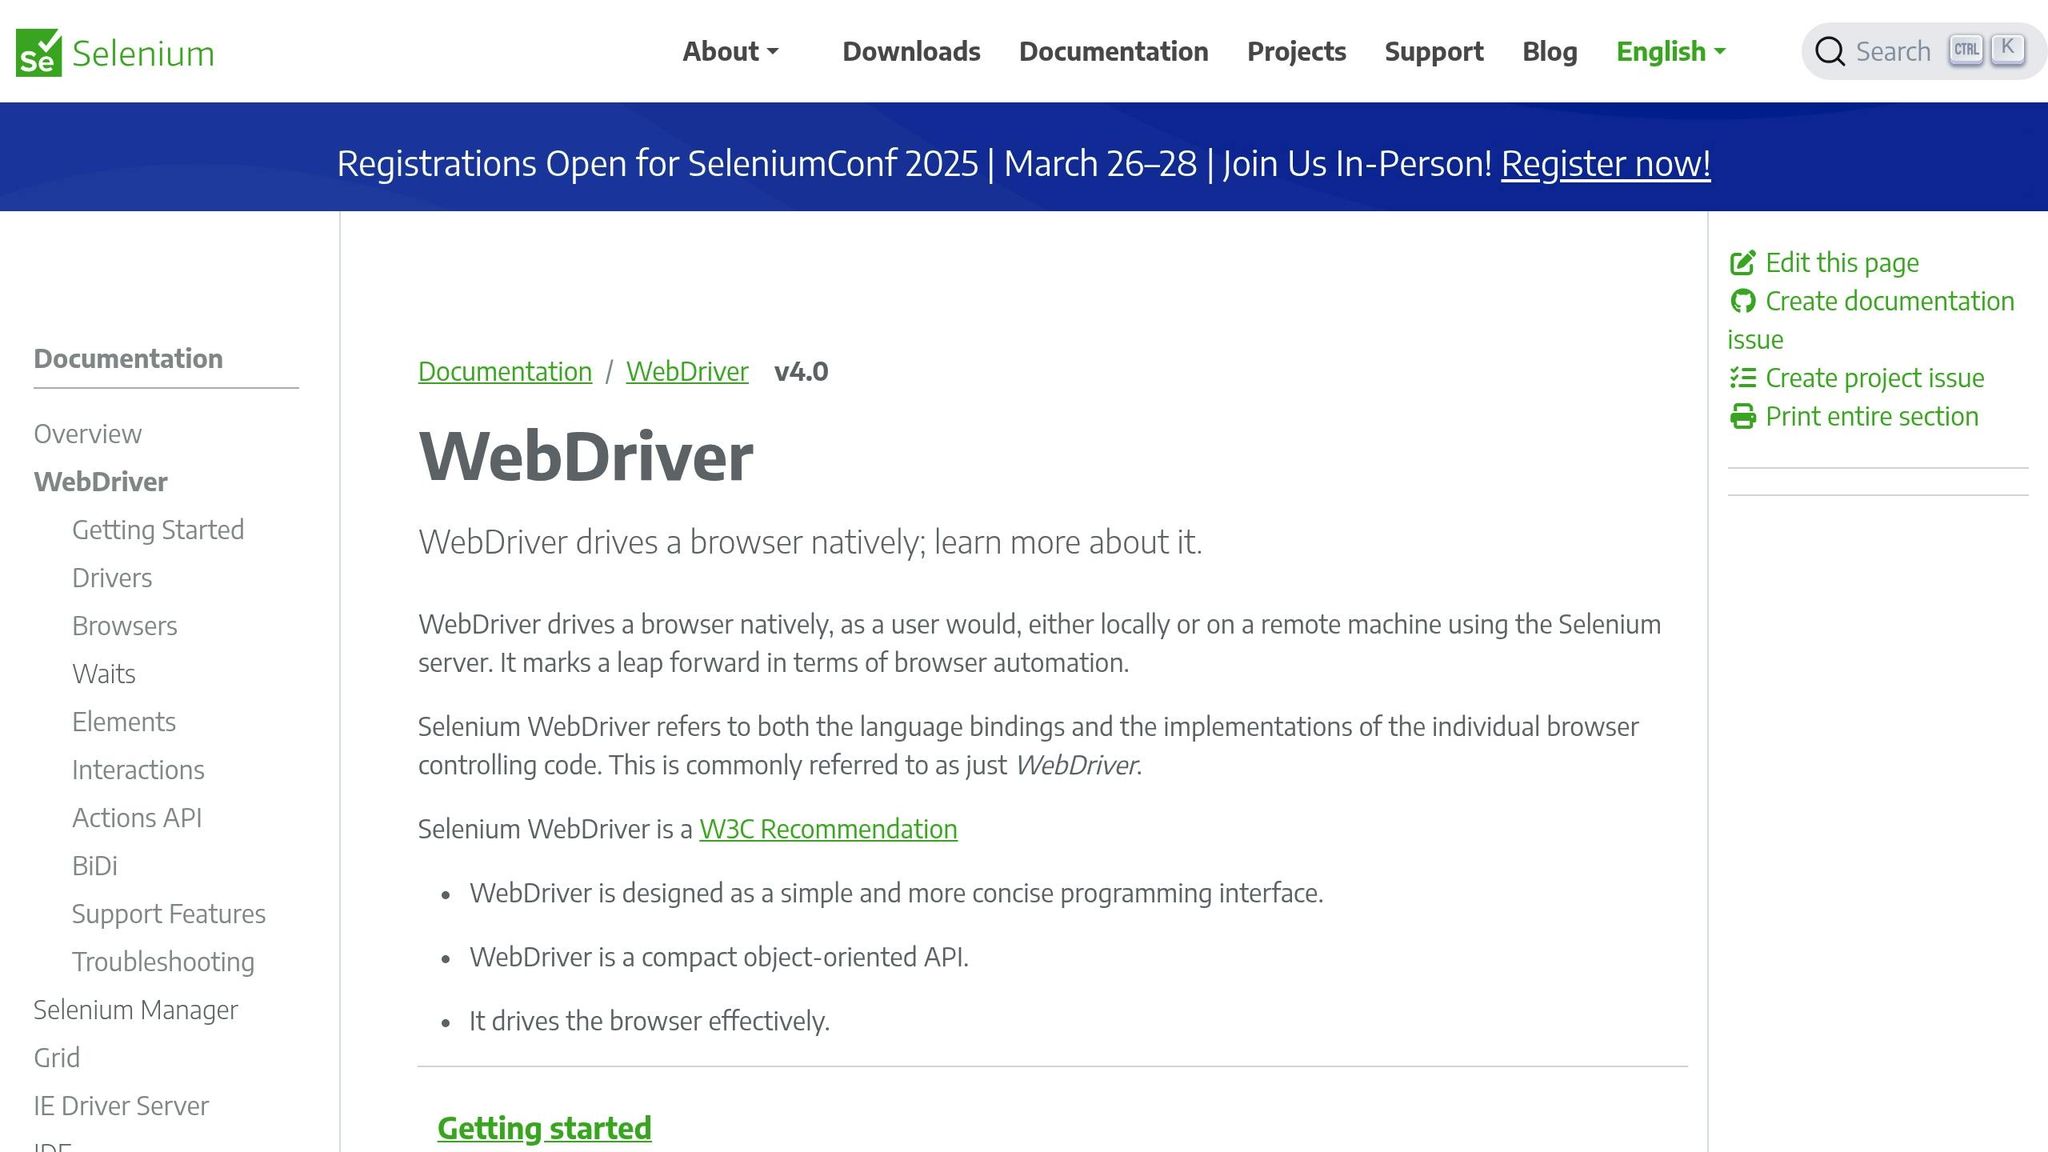Click the CTRL key badge in the search bar
The height and width of the screenshot is (1152, 2048).
[x=1966, y=47]
